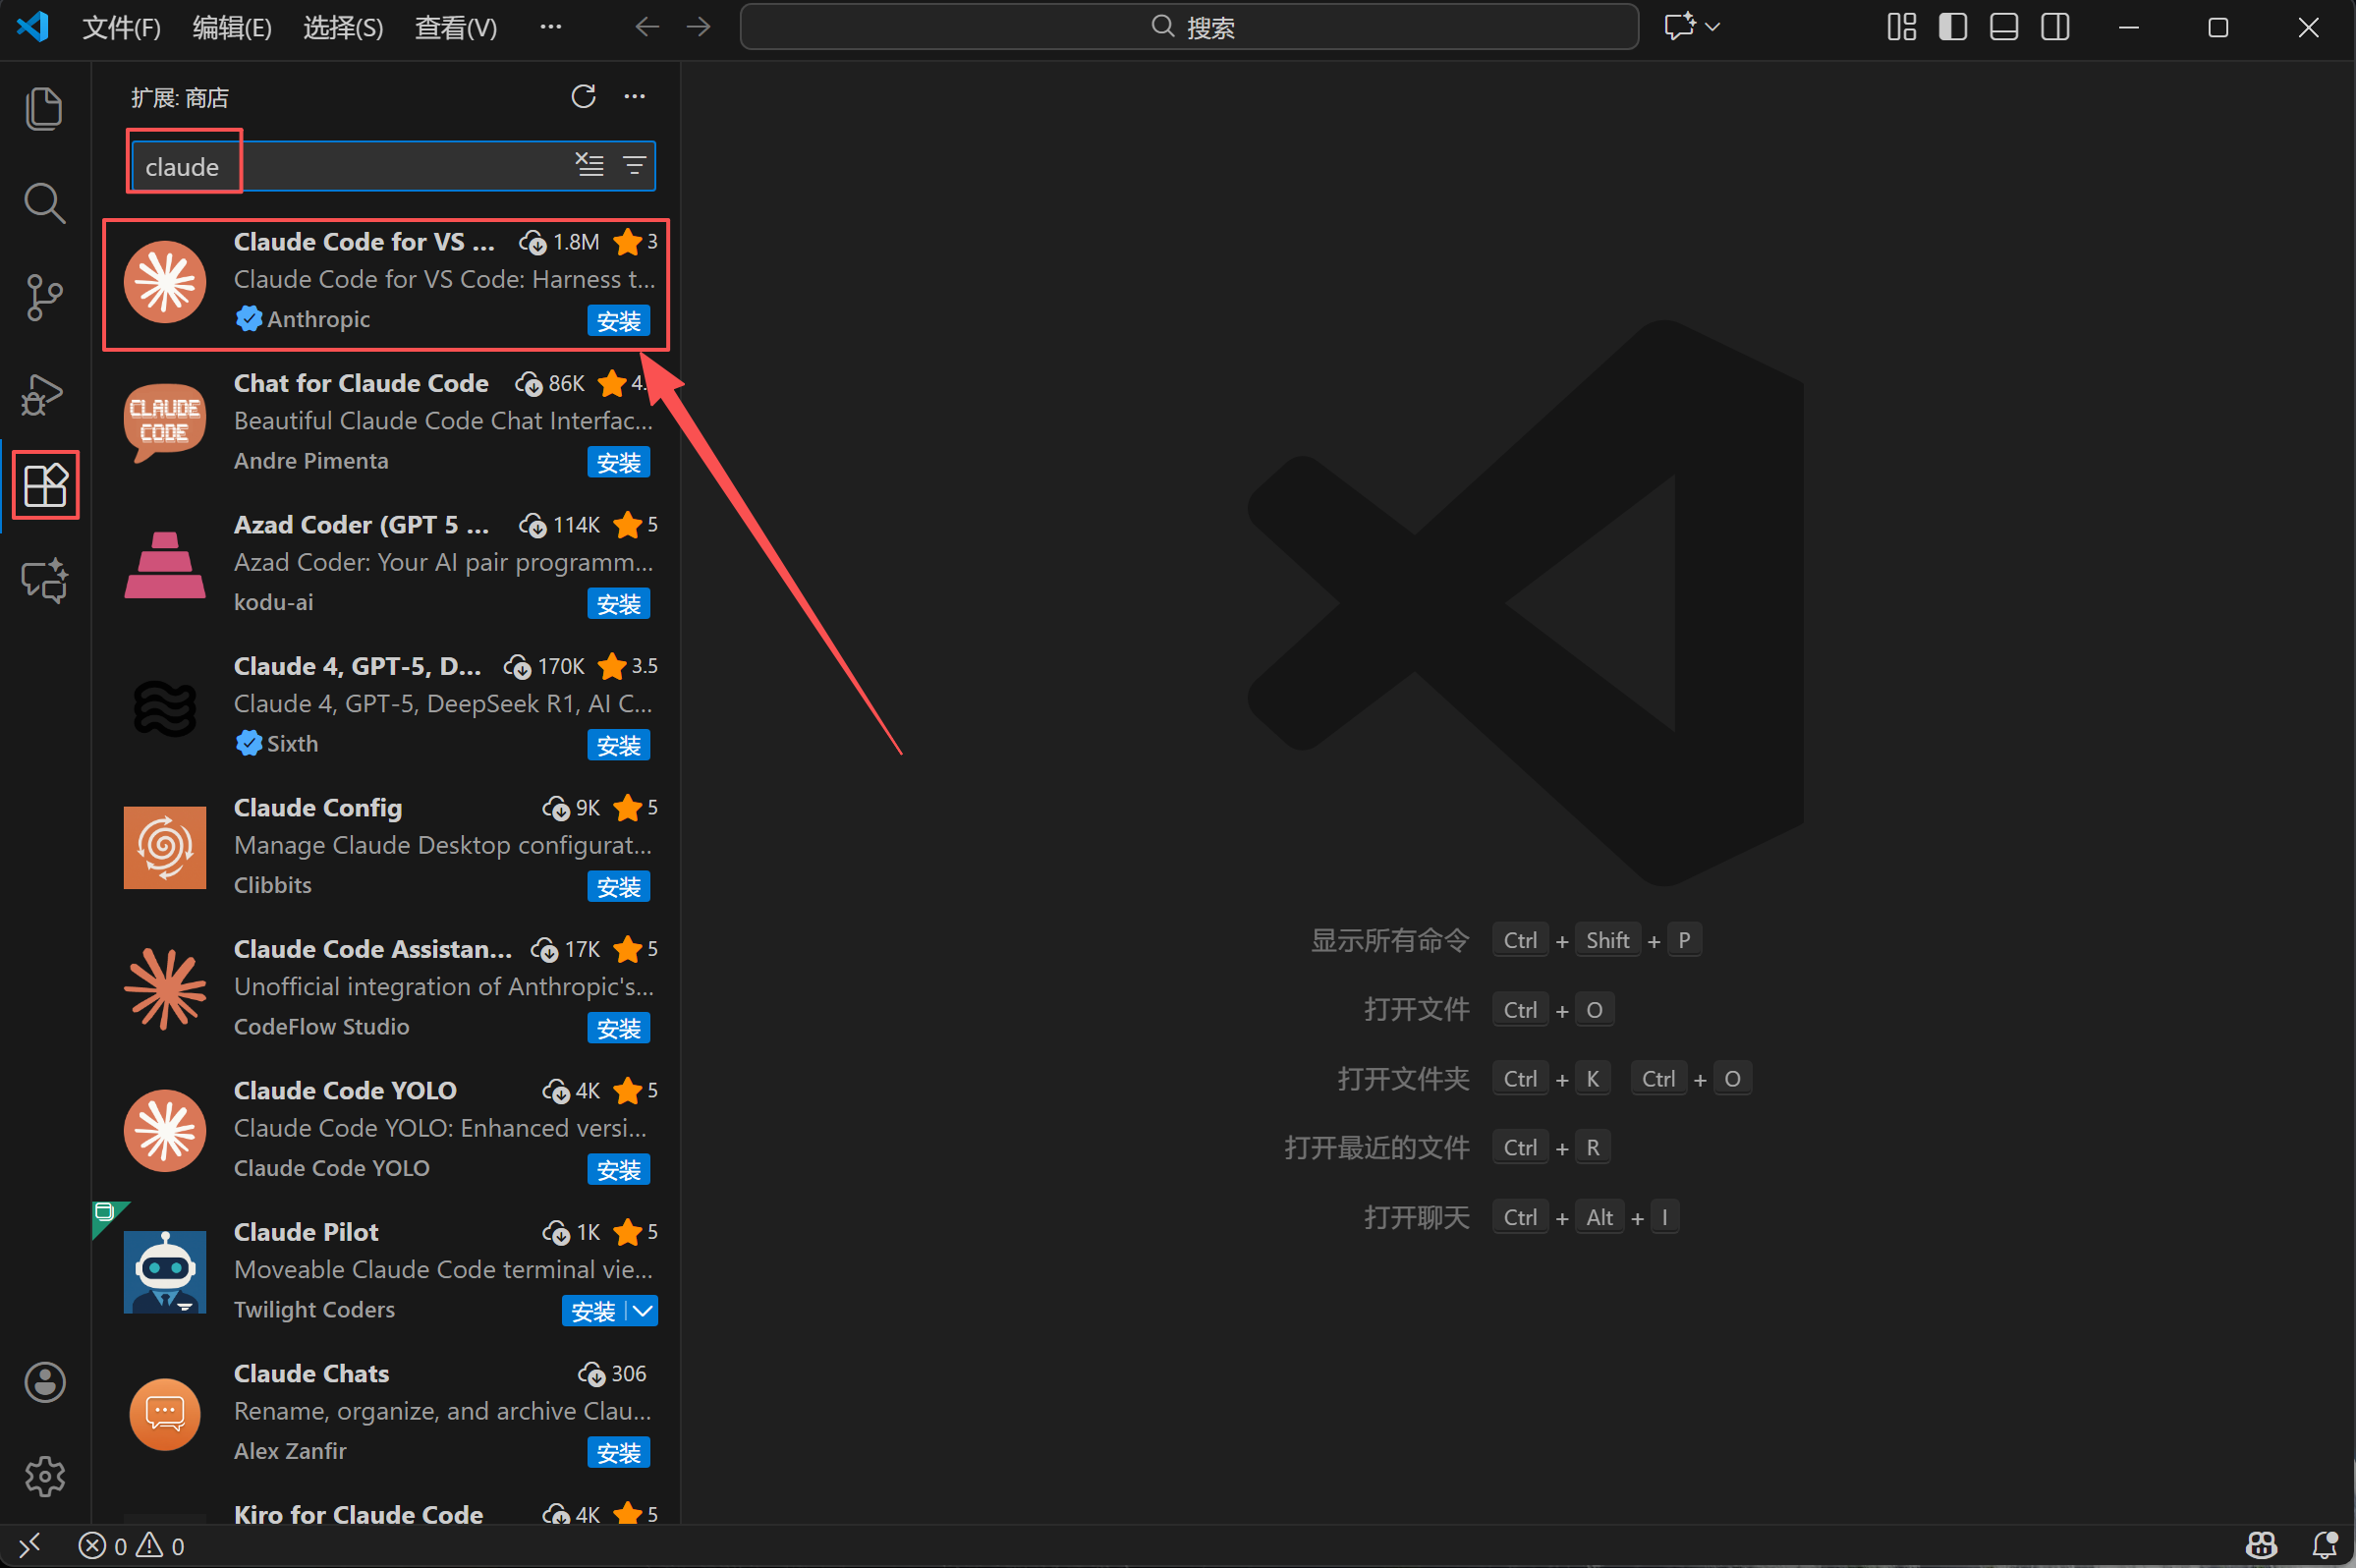Select the Claude Code Assistant starburst logo
This screenshot has height=1568, width=2356.
[165, 989]
